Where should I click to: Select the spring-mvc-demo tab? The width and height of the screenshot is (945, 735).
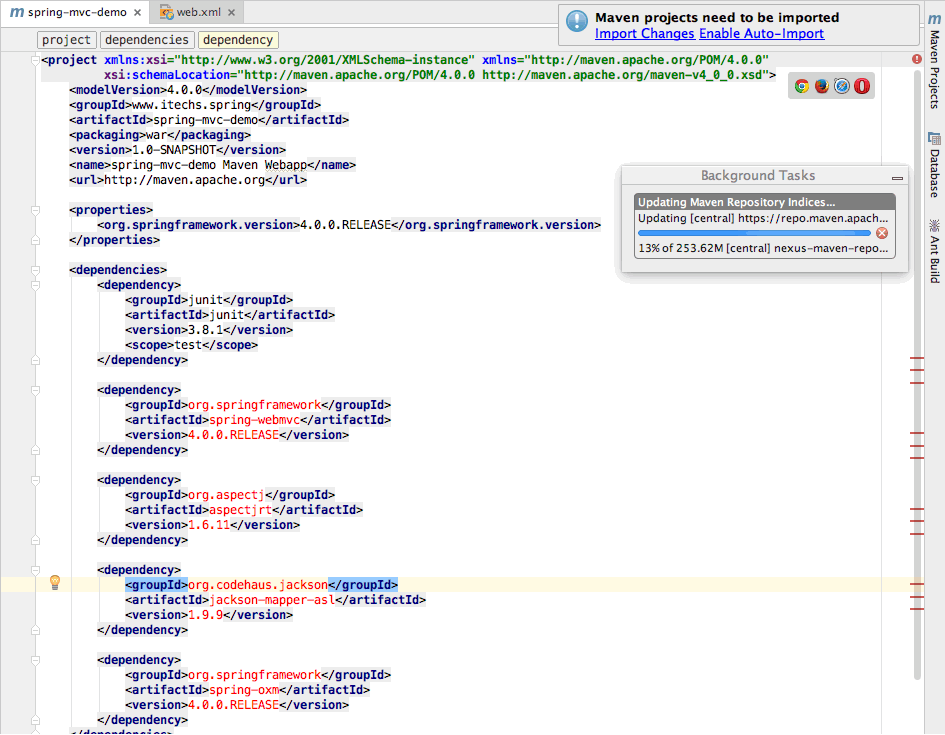click(x=77, y=12)
